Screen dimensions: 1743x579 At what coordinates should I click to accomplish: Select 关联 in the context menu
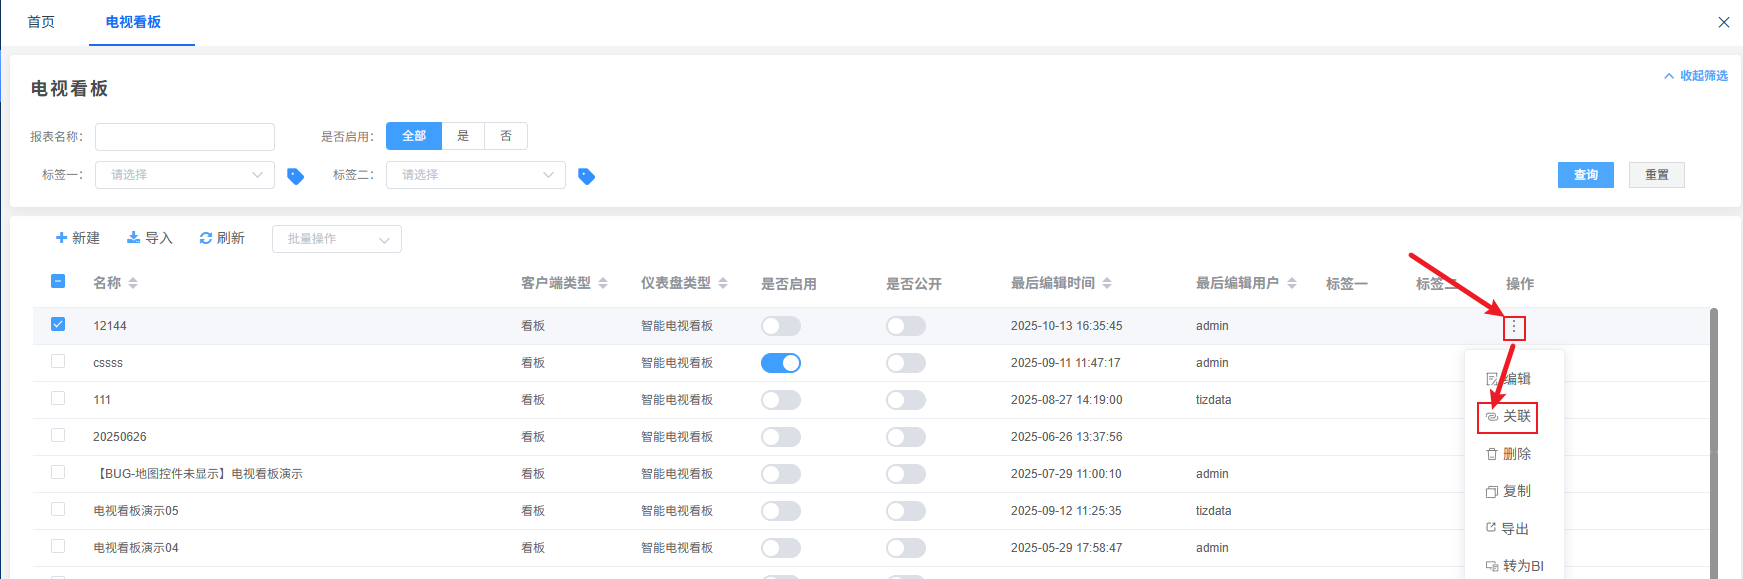1508,416
